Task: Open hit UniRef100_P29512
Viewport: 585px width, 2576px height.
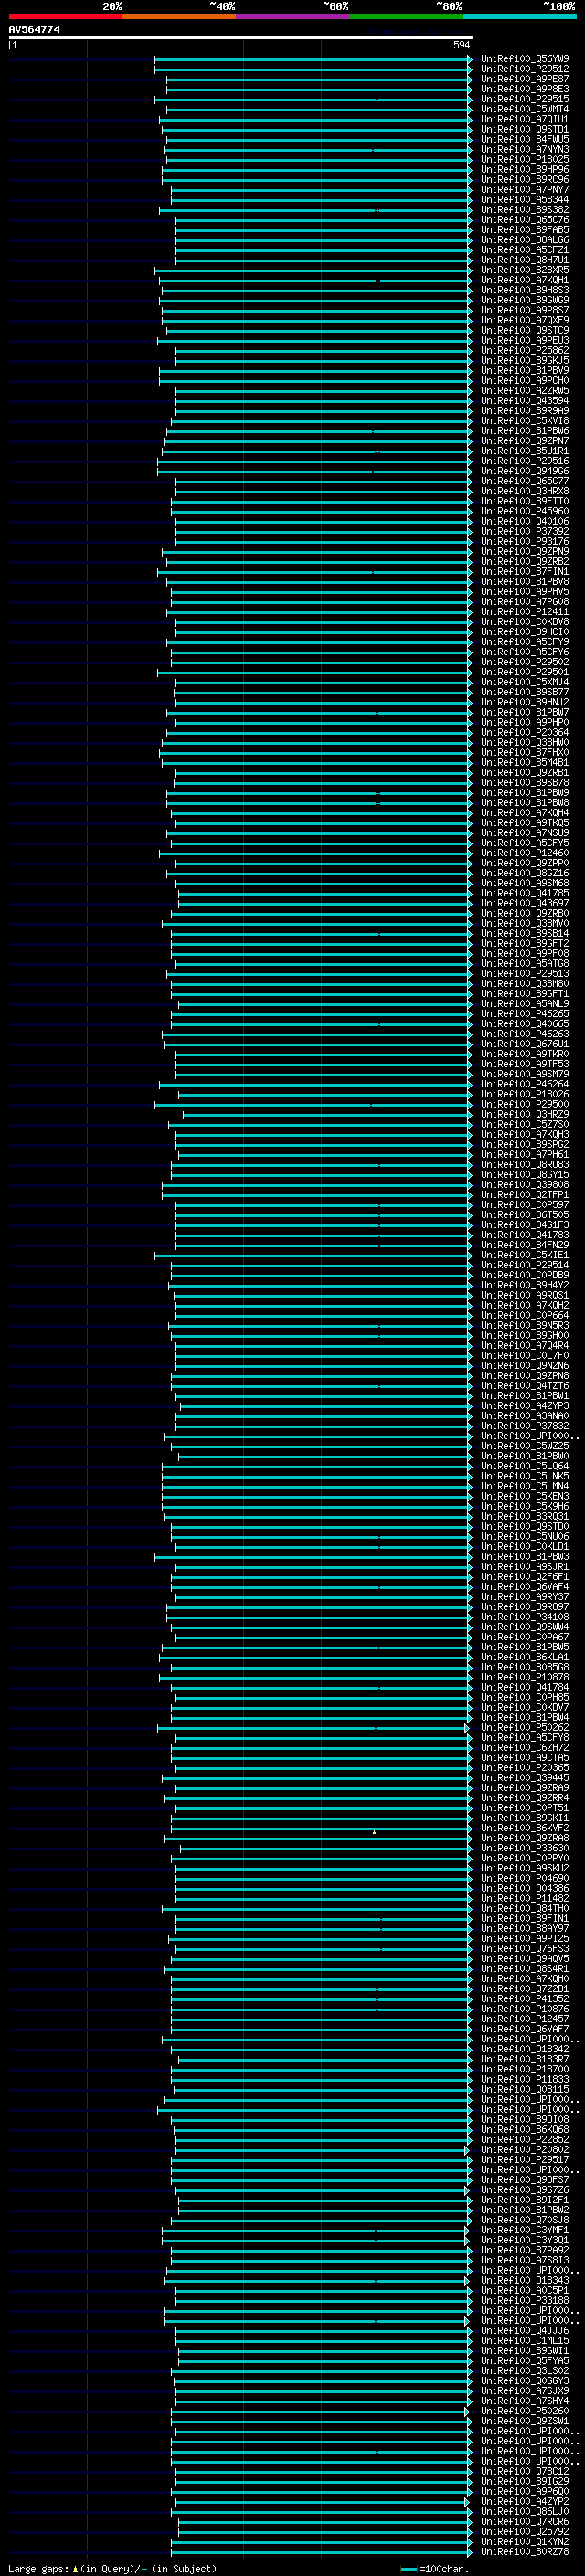Action: pos(525,69)
